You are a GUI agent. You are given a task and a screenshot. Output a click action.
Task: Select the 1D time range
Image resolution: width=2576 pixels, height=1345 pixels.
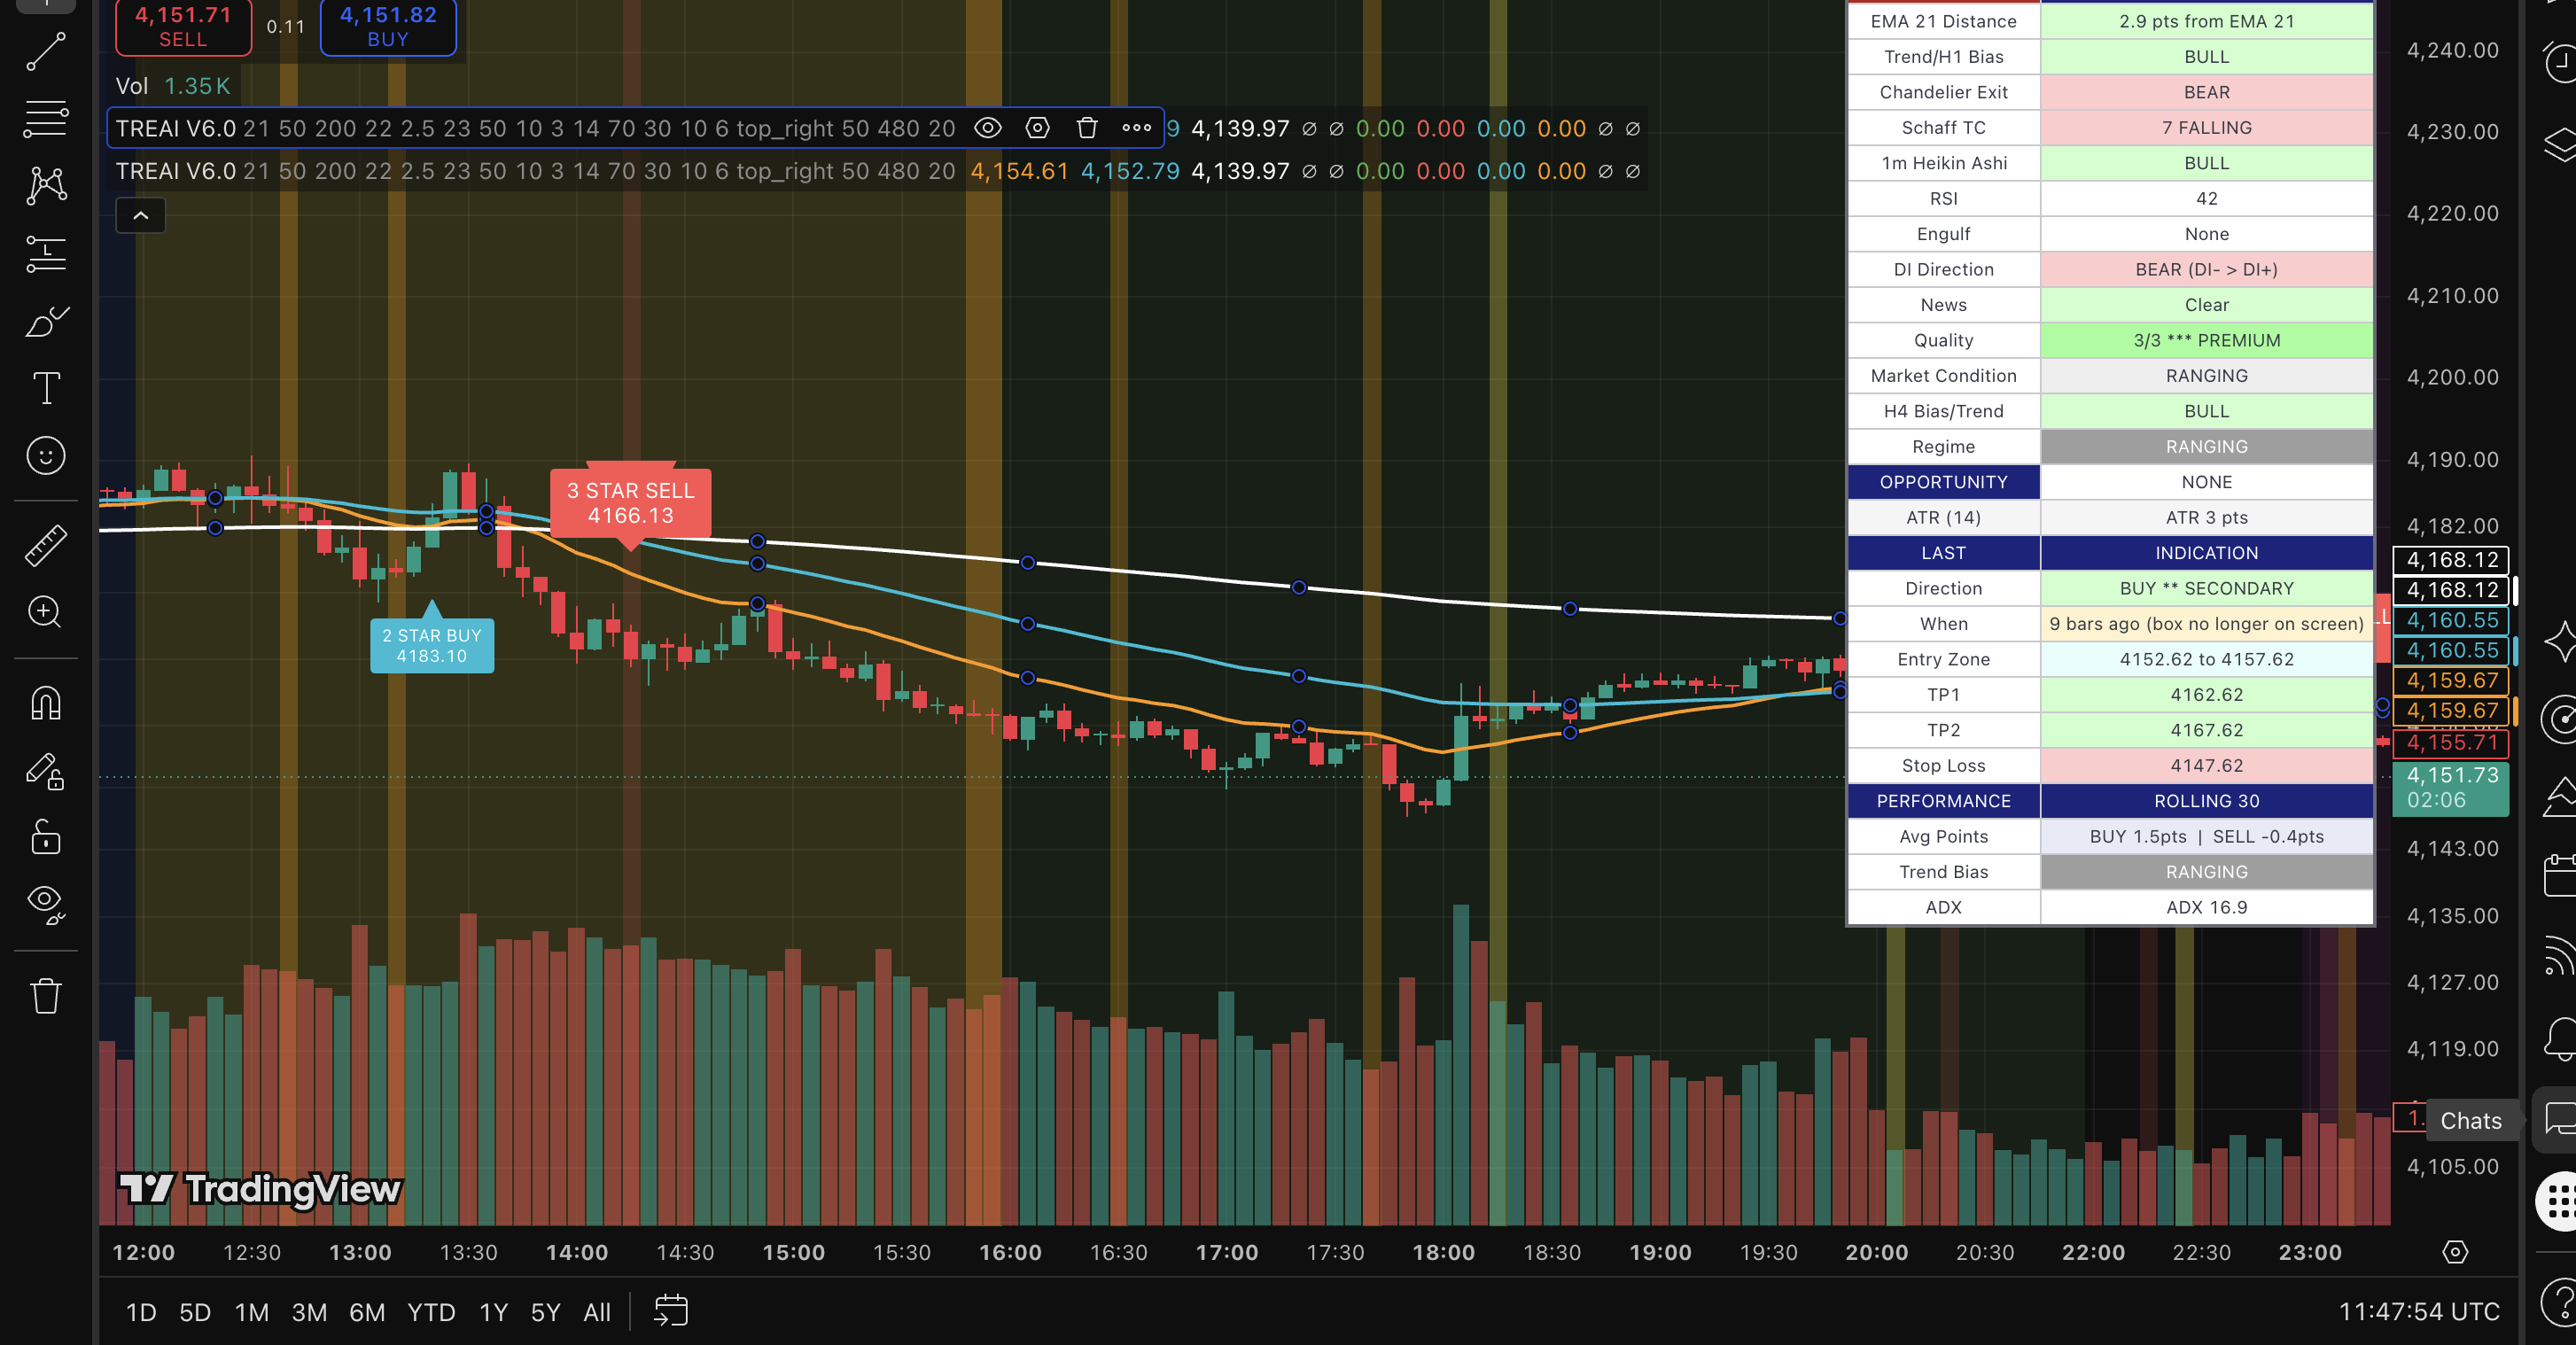point(141,1312)
